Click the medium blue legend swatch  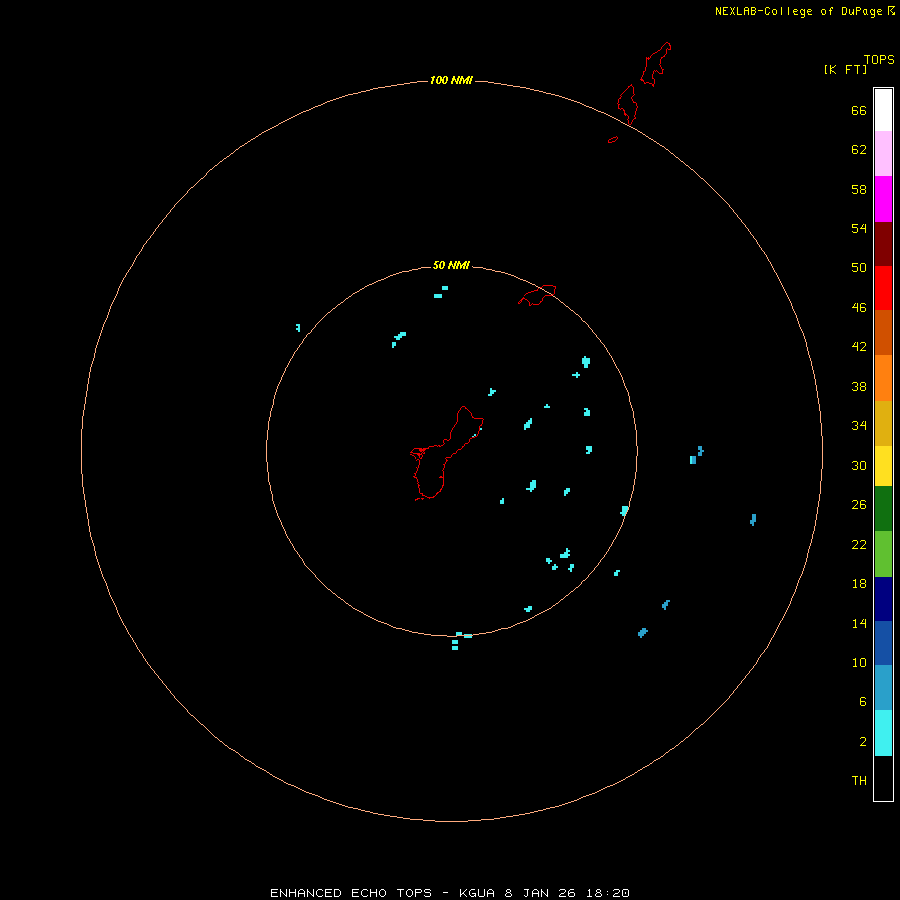(883, 643)
